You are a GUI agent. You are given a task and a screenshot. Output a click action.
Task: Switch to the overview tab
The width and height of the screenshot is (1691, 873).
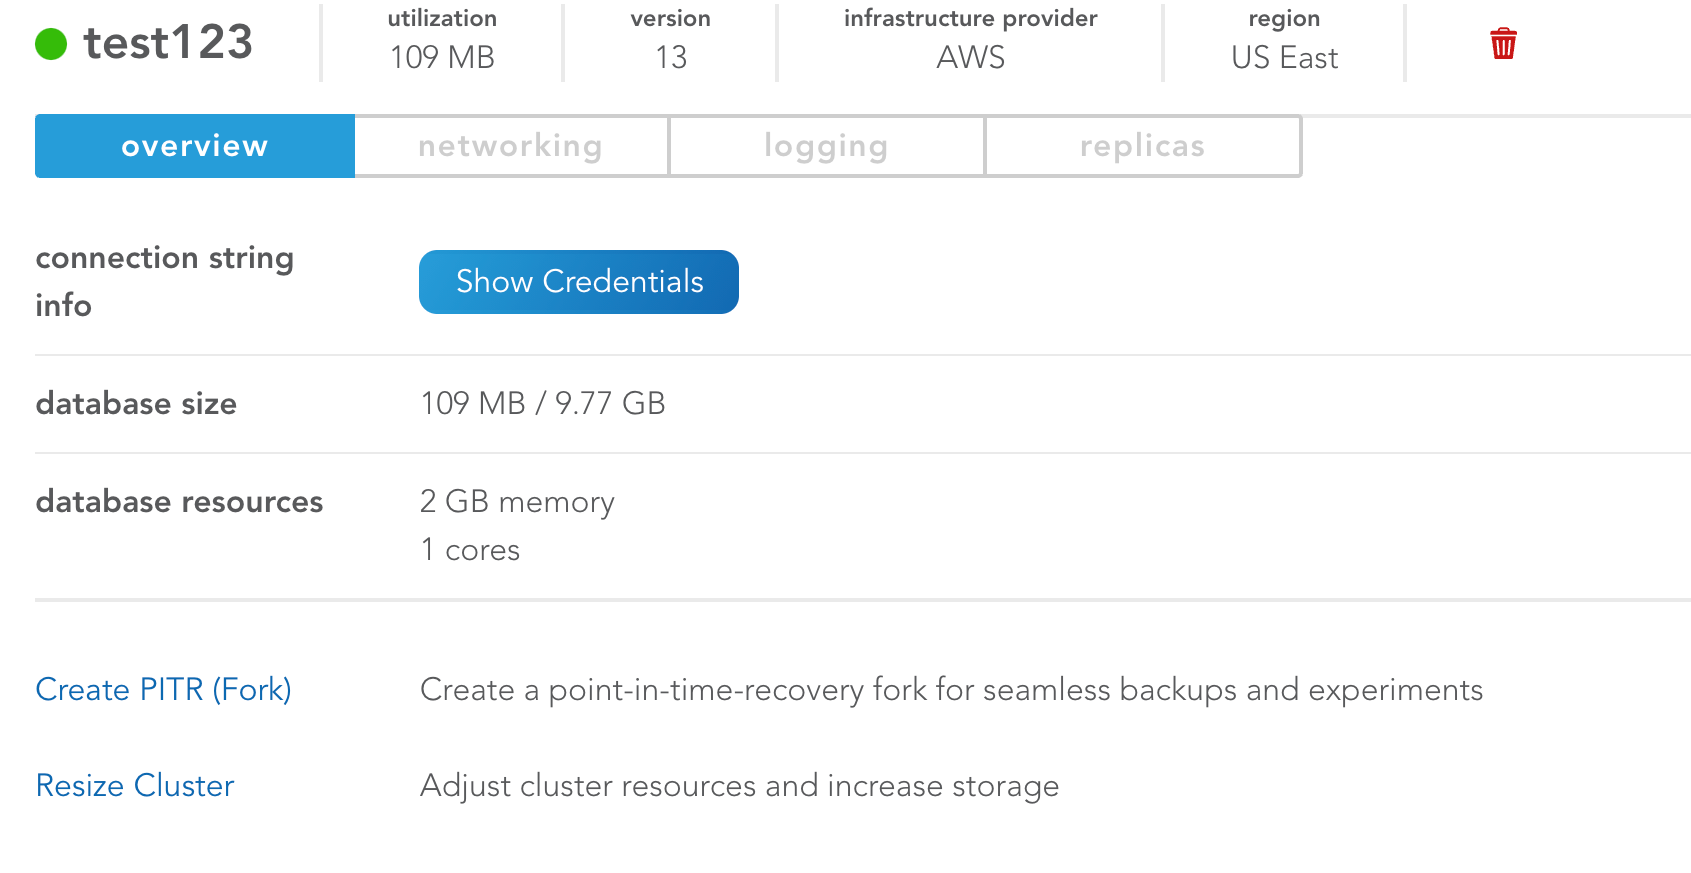tap(195, 146)
